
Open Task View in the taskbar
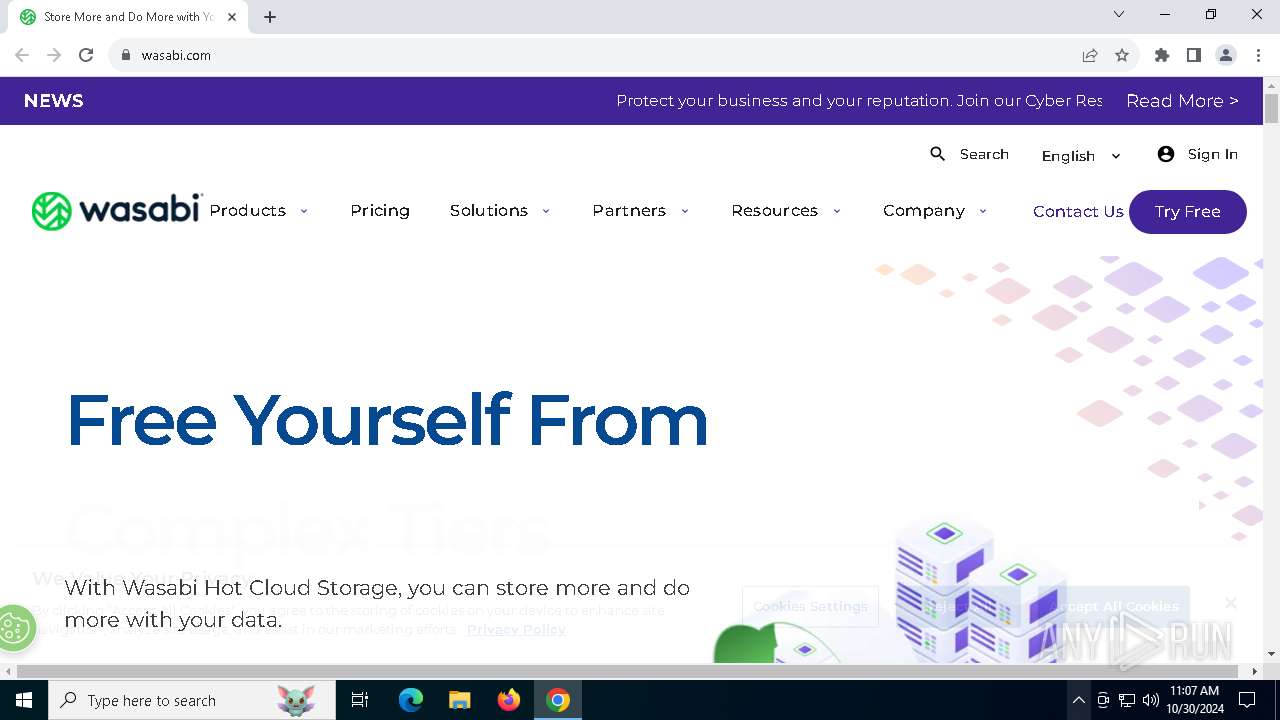(360, 700)
